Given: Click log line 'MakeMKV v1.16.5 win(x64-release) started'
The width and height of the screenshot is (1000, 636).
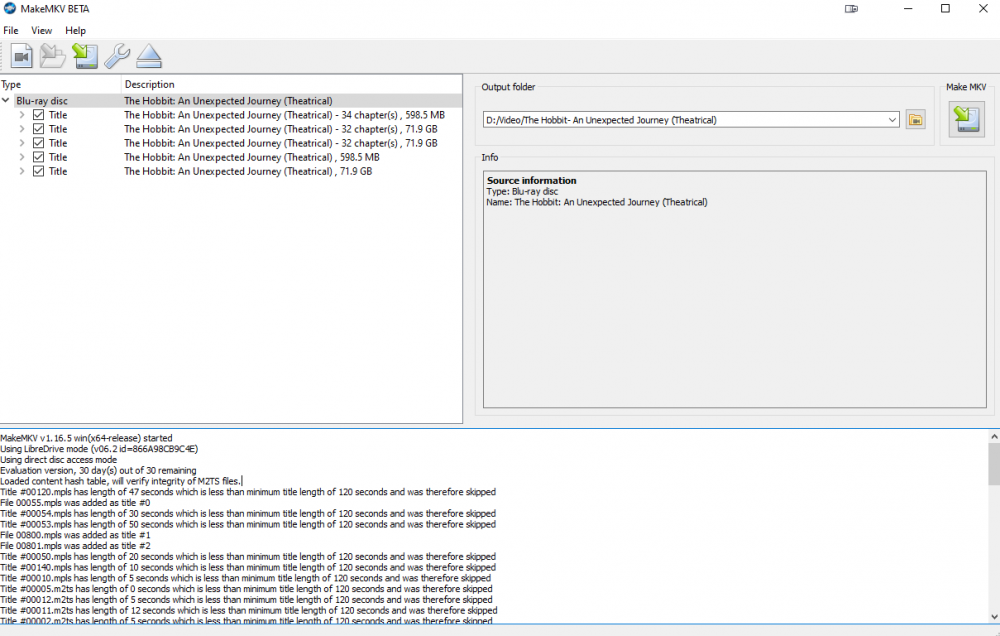Looking at the screenshot, I should click(x=86, y=438).
